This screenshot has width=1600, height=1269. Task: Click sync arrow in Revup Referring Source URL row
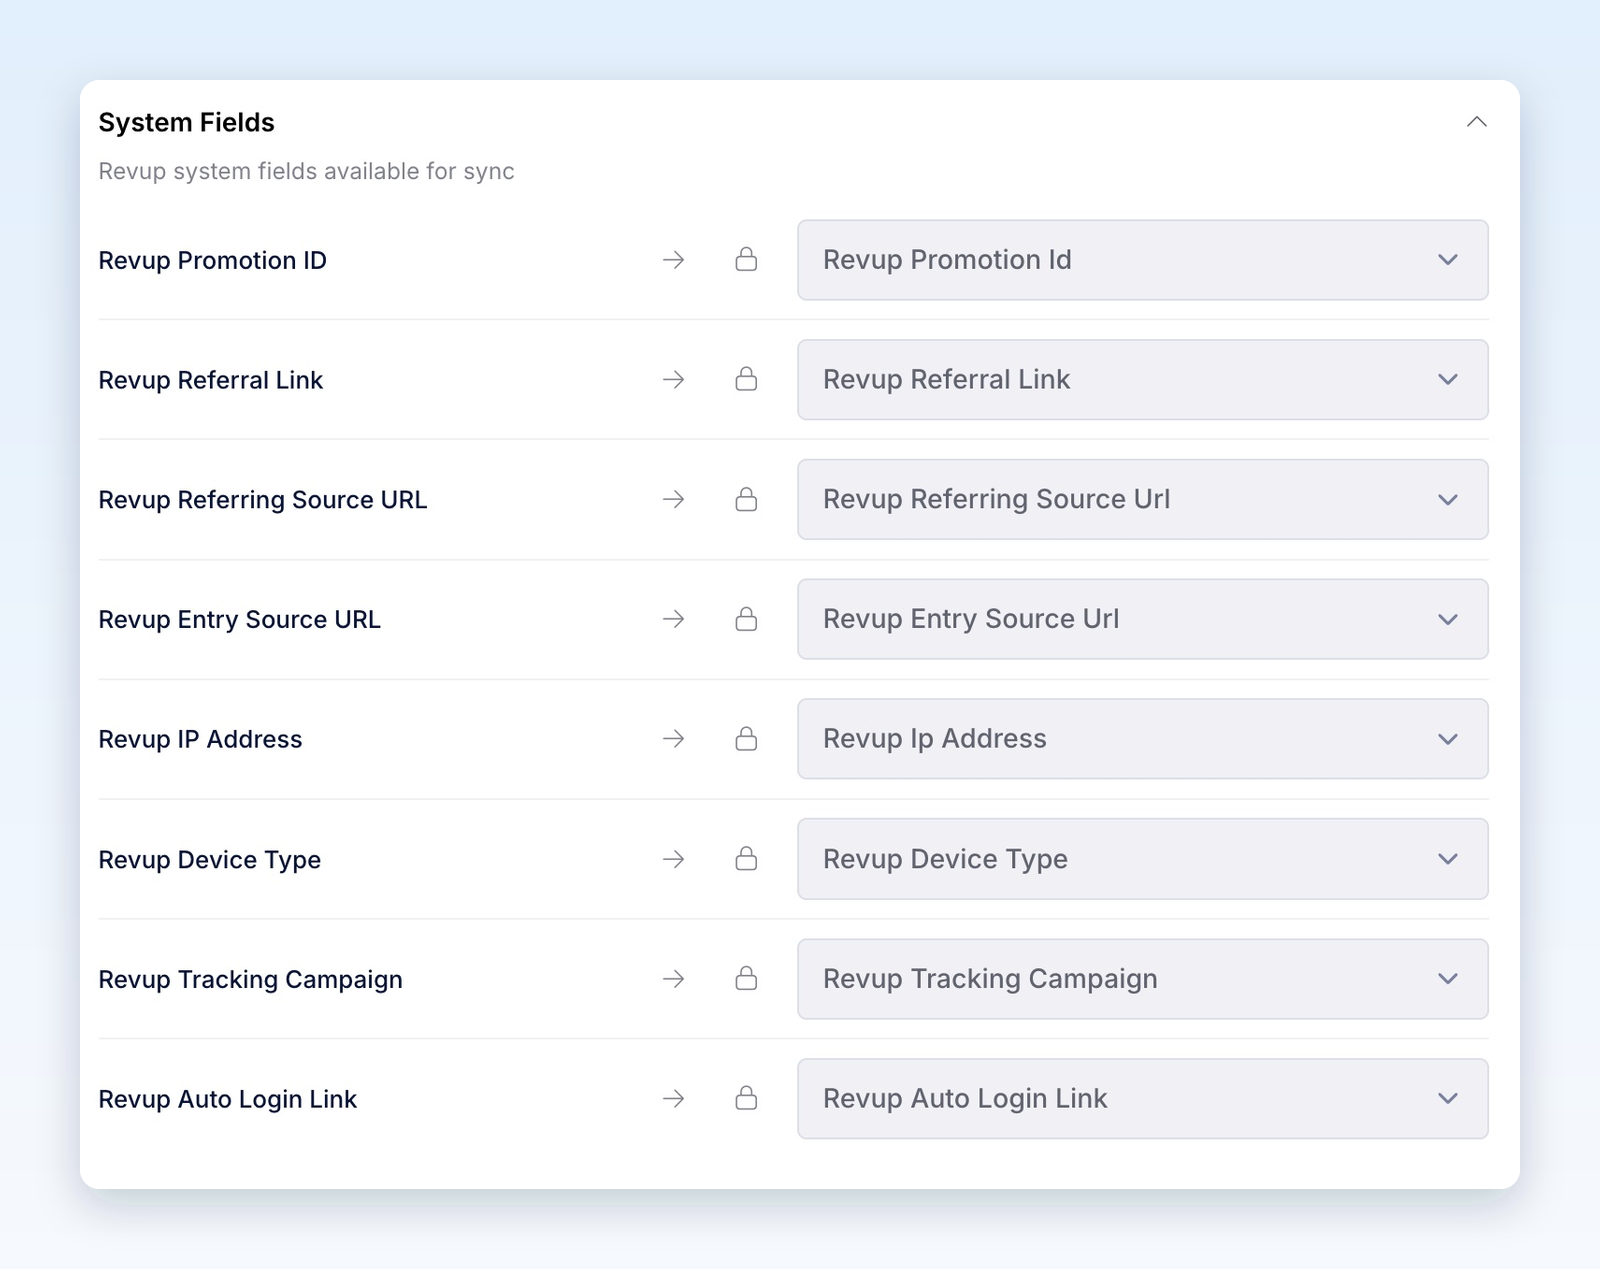tap(674, 499)
